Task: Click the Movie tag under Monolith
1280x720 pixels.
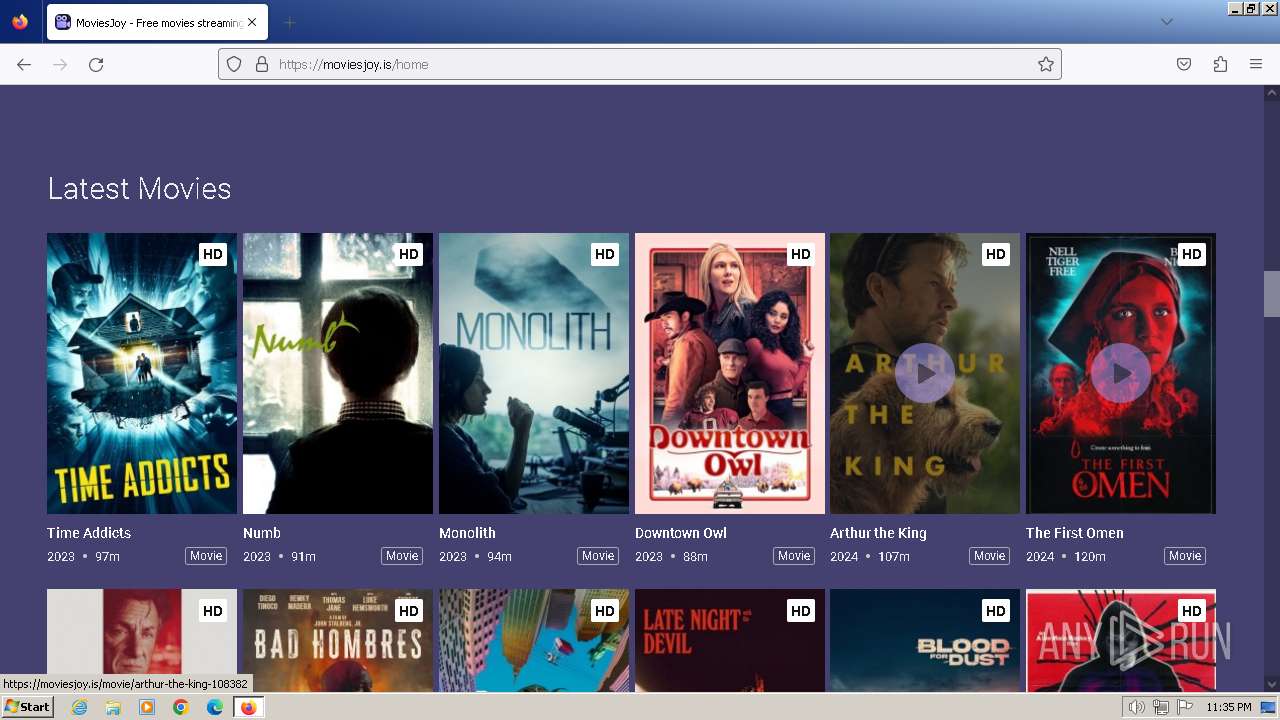Action: pyautogui.click(x=598, y=556)
